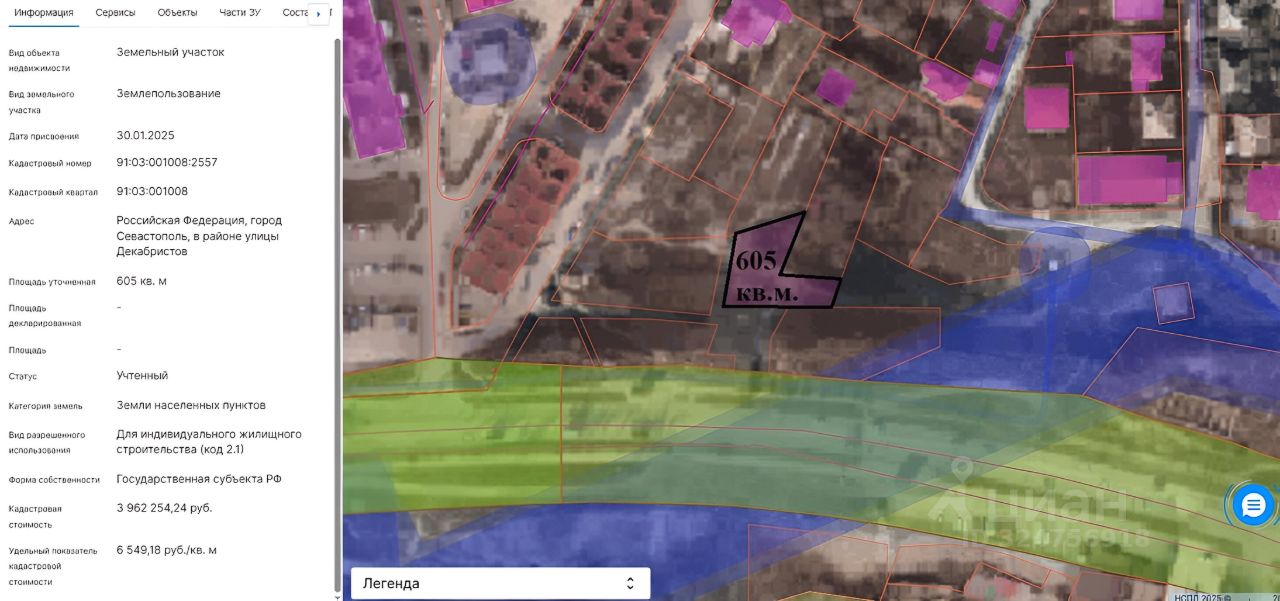Select the Учтенный status value

pos(142,375)
